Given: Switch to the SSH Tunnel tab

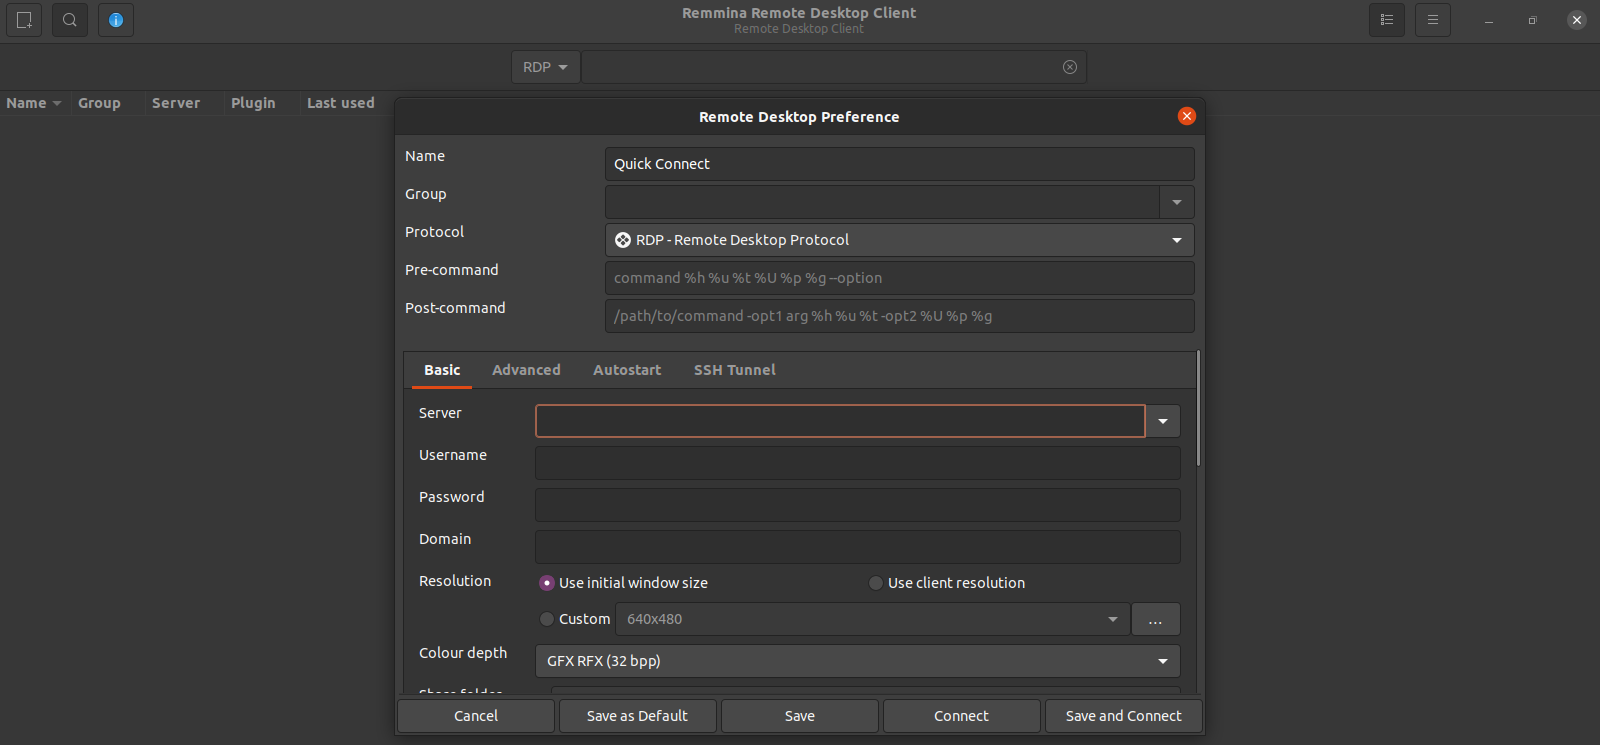Looking at the screenshot, I should tap(735, 370).
